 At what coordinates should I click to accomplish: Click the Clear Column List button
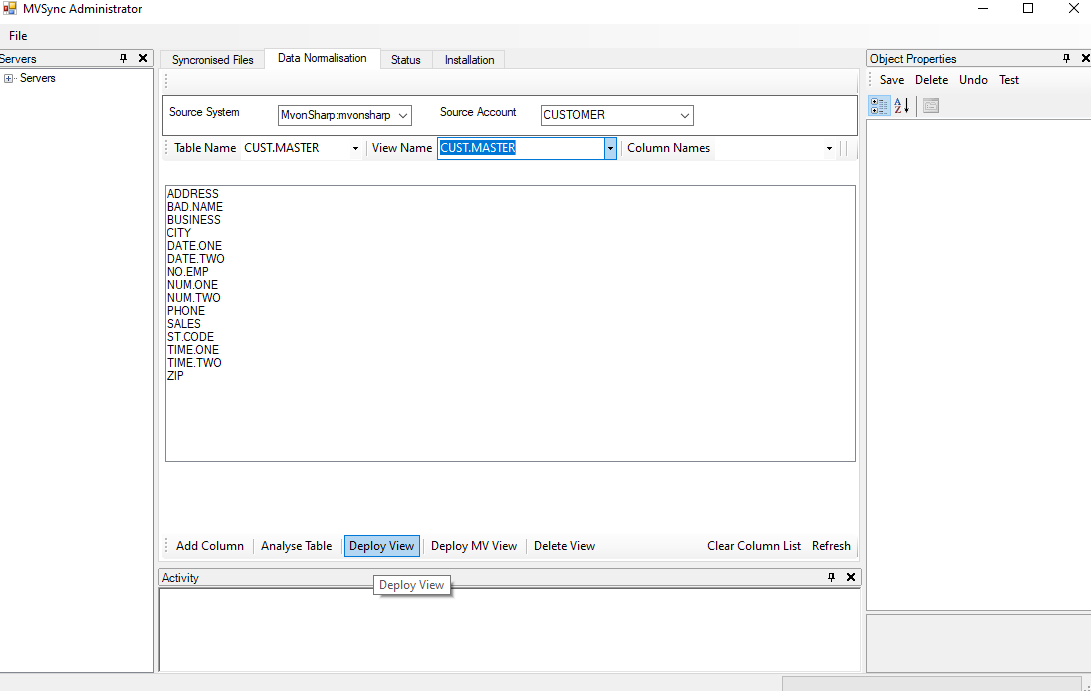[x=754, y=546]
